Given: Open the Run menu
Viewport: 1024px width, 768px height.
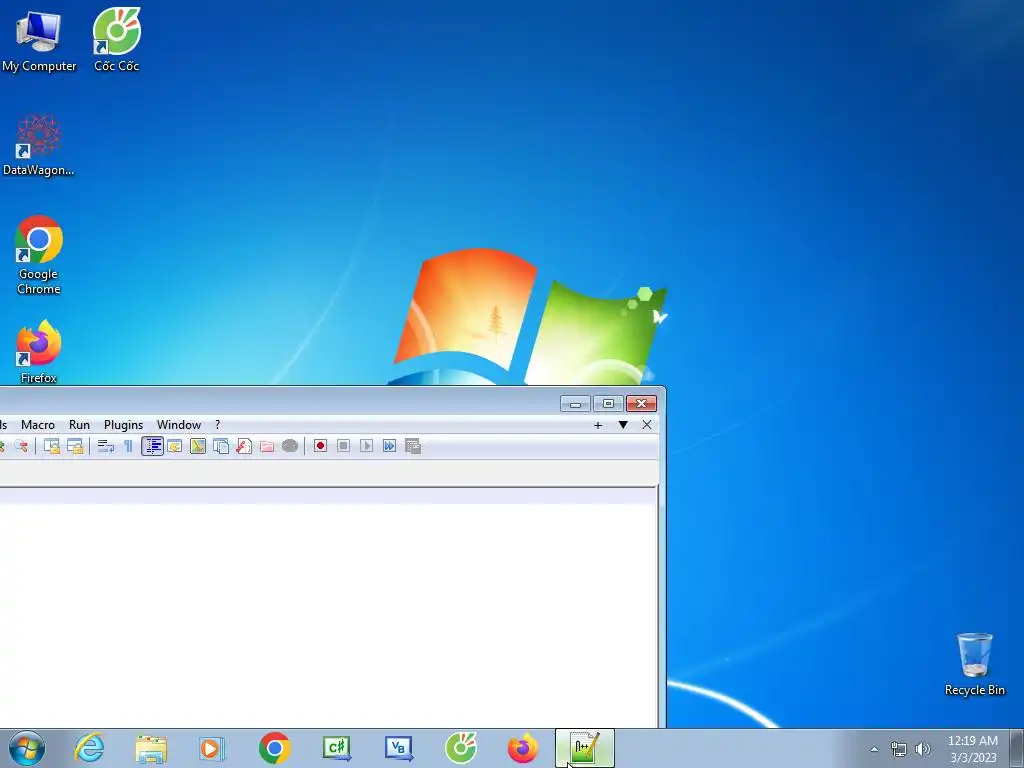Looking at the screenshot, I should [80, 424].
